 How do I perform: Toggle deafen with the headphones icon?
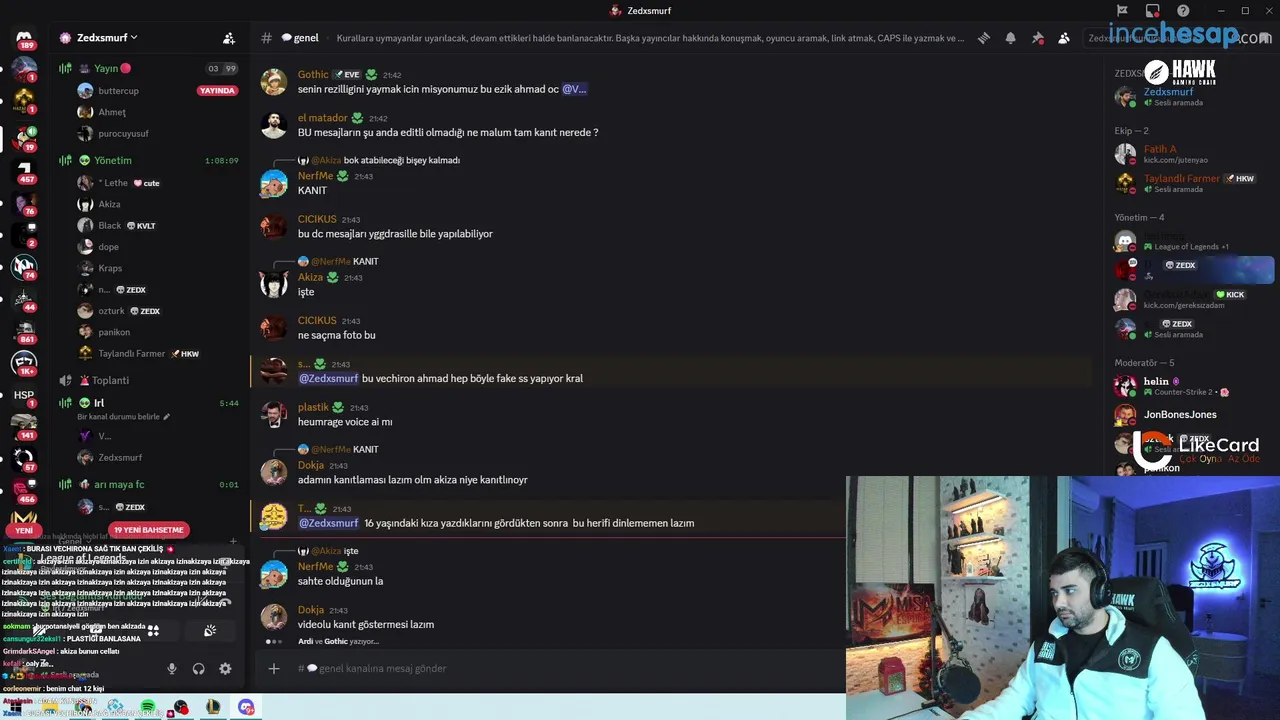pos(198,669)
